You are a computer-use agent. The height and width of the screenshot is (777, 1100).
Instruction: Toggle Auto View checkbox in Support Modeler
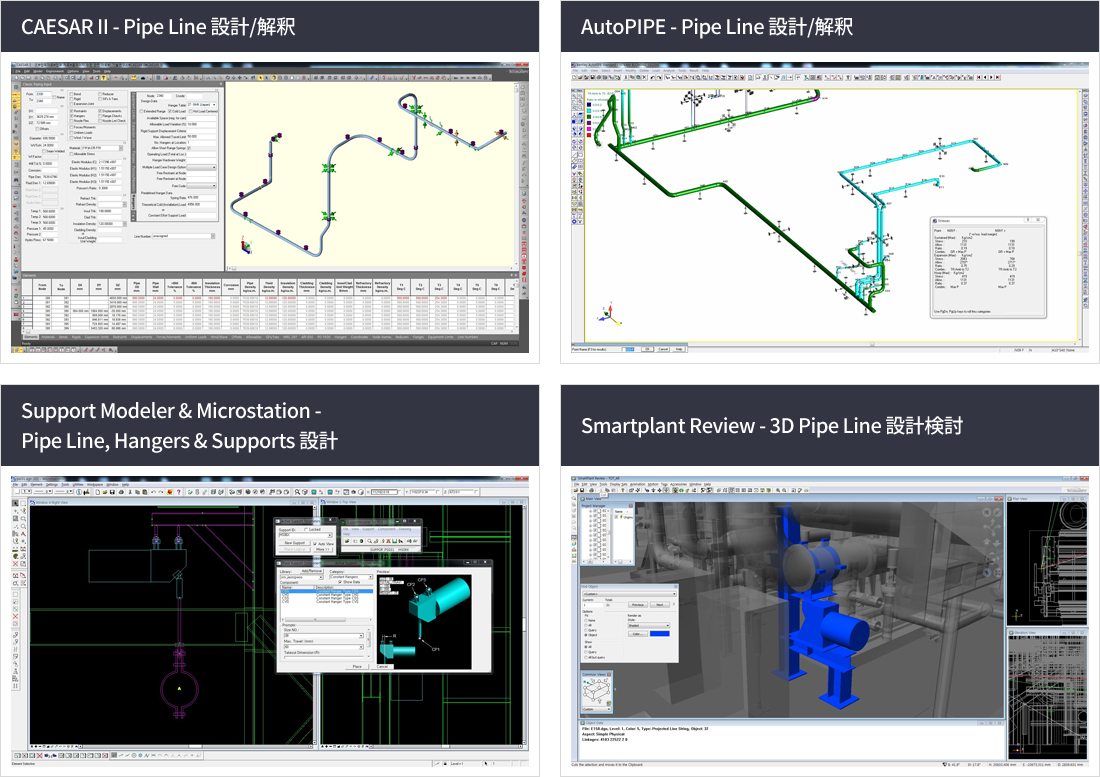pyautogui.click(x=315, y=543)
